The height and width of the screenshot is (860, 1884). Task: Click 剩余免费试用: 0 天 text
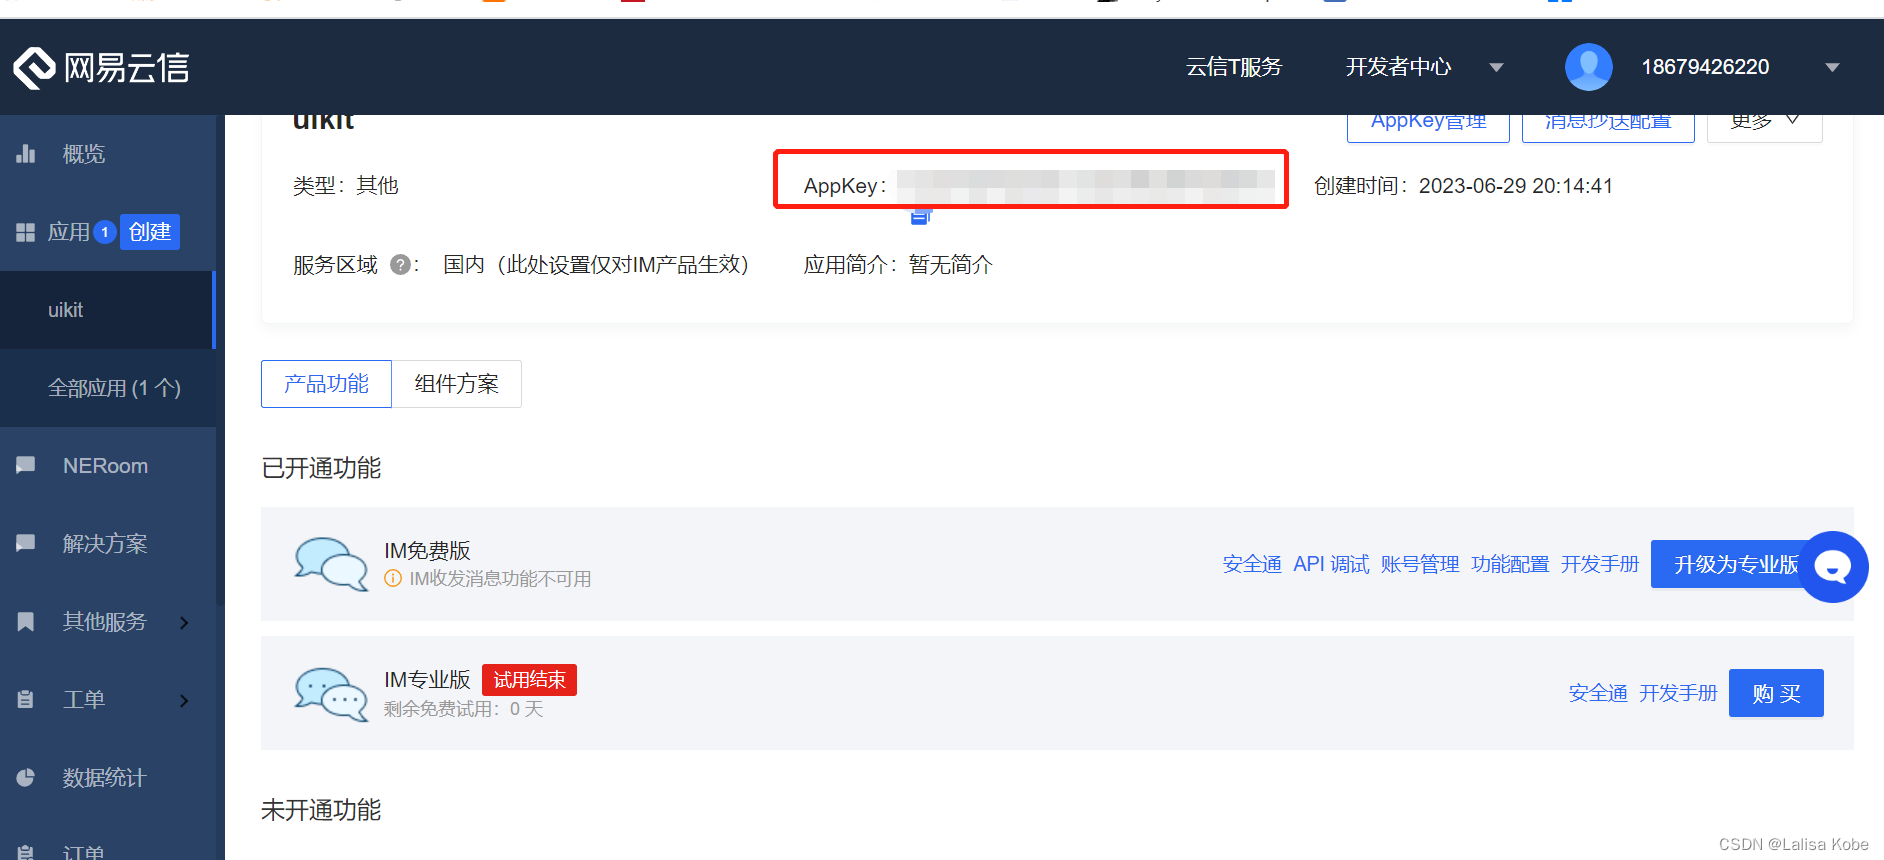click(x=463, y=709)
